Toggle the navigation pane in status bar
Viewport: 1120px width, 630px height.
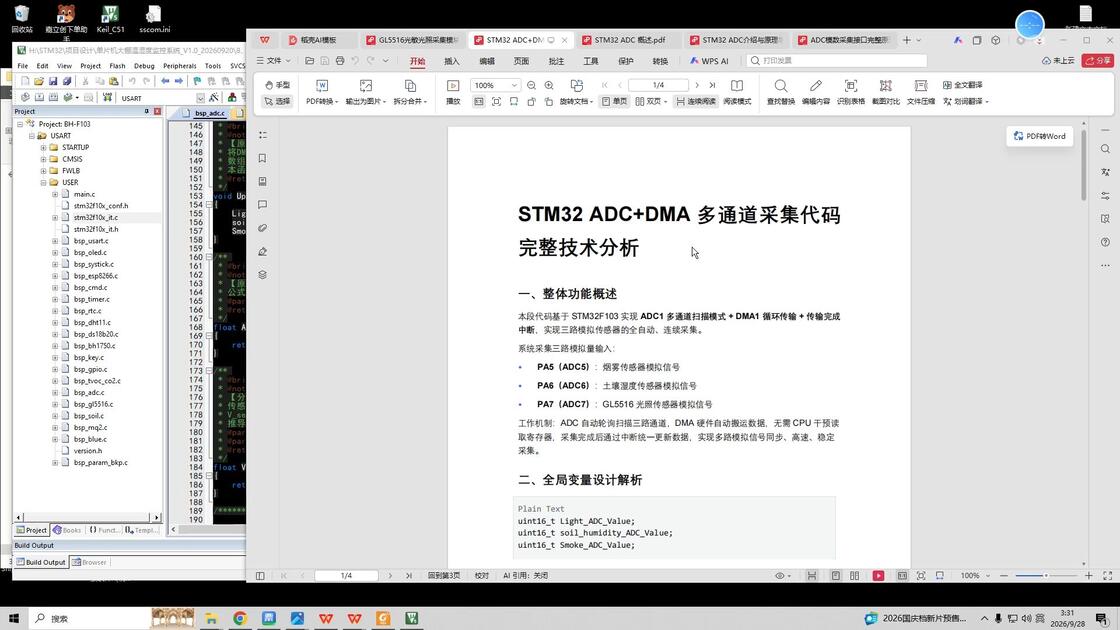pos(260,576)
